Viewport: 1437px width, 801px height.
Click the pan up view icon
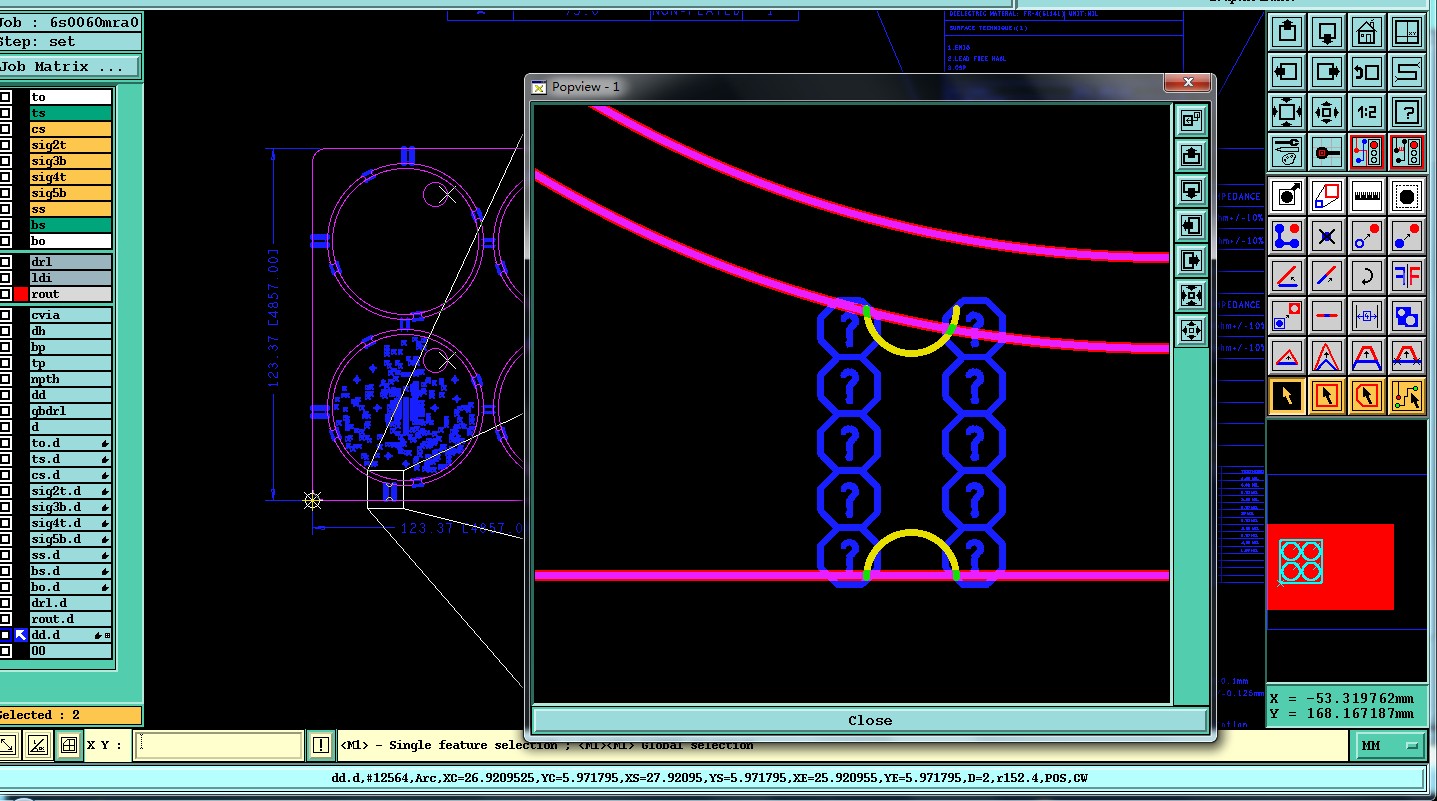pos(1287,32)
